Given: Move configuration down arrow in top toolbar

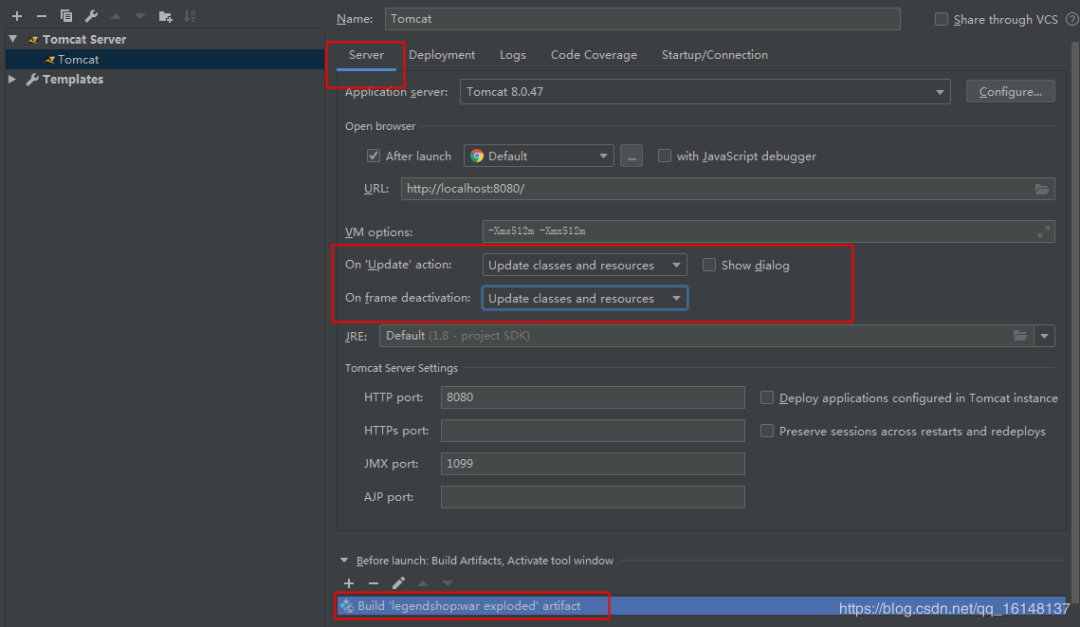Looking at the screenshot, I should coord(141,16).
